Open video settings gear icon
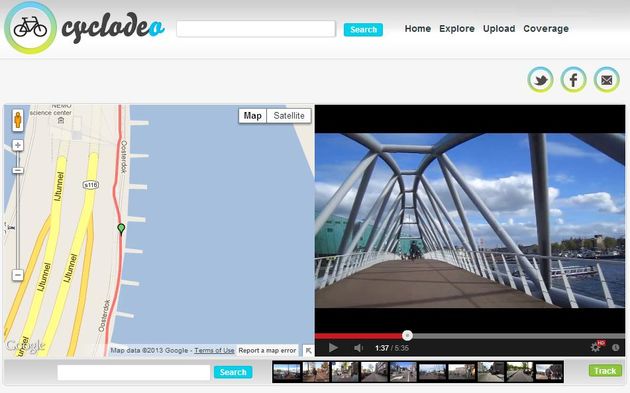630x393 pixels. [596, 347]
